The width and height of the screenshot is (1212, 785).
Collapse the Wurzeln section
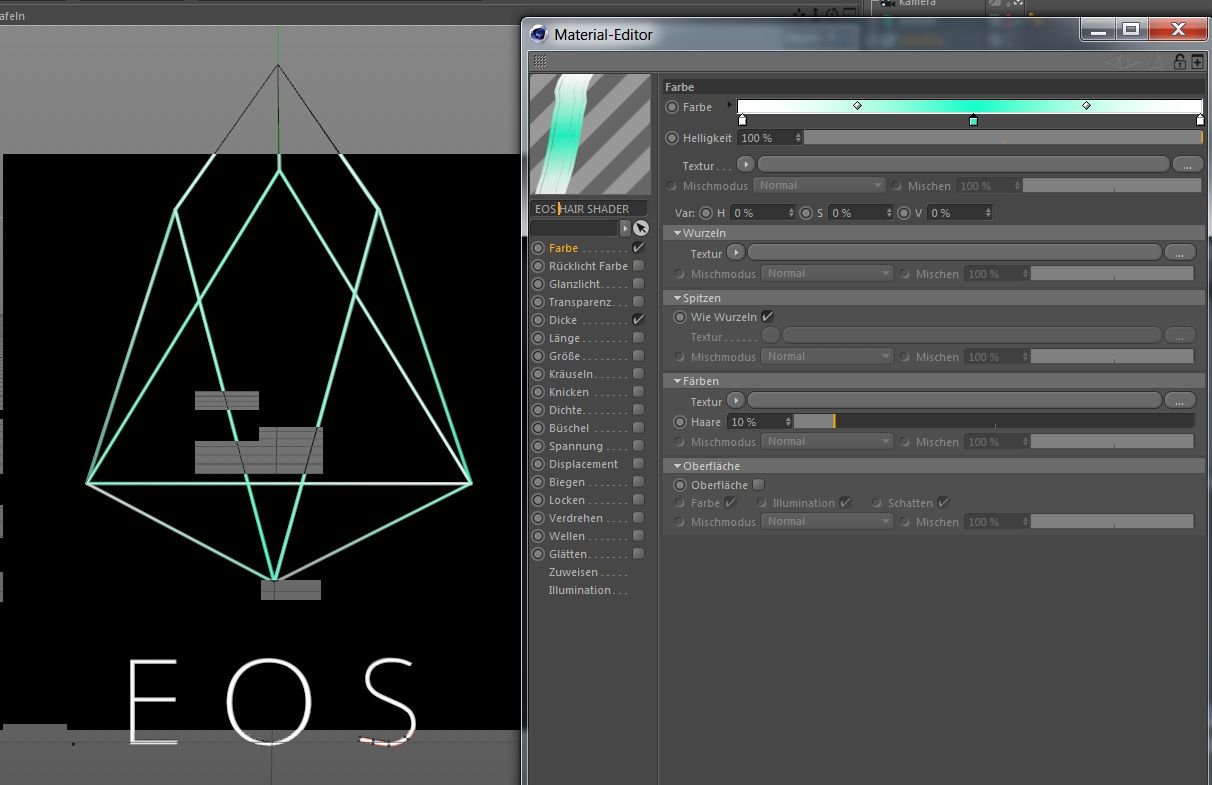678,233
